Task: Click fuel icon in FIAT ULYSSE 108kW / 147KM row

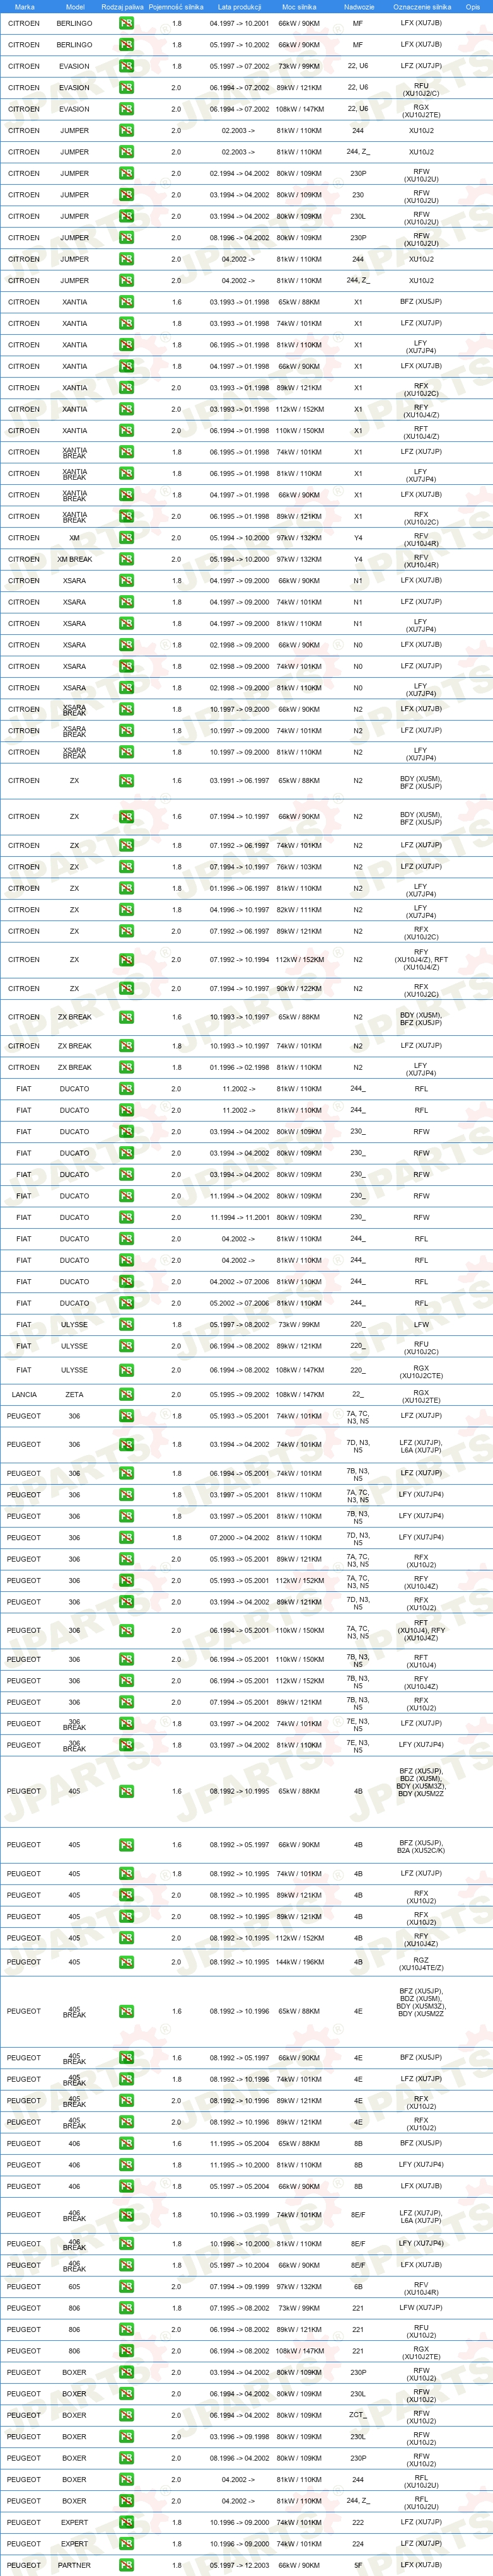Action: (x=126, y=1370)
